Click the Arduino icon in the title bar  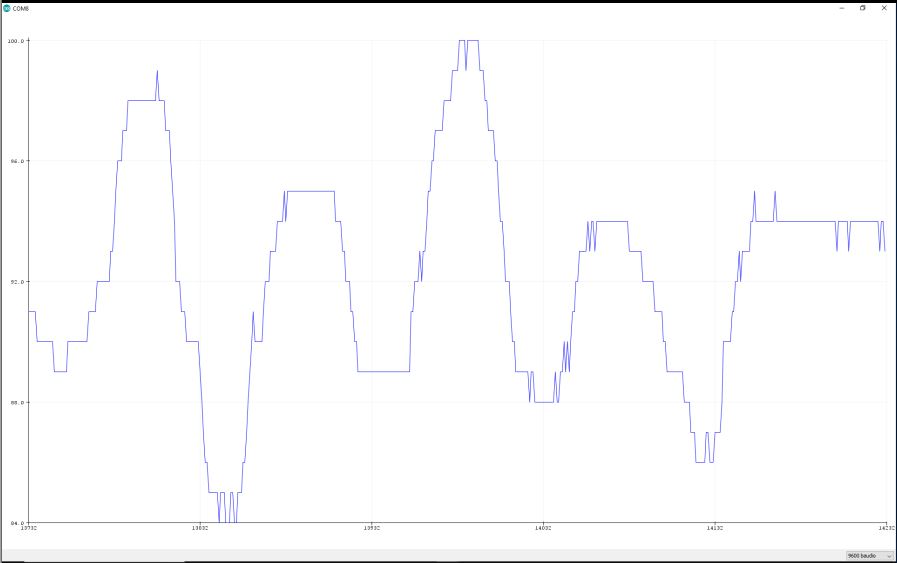click(x=7, y=7)
